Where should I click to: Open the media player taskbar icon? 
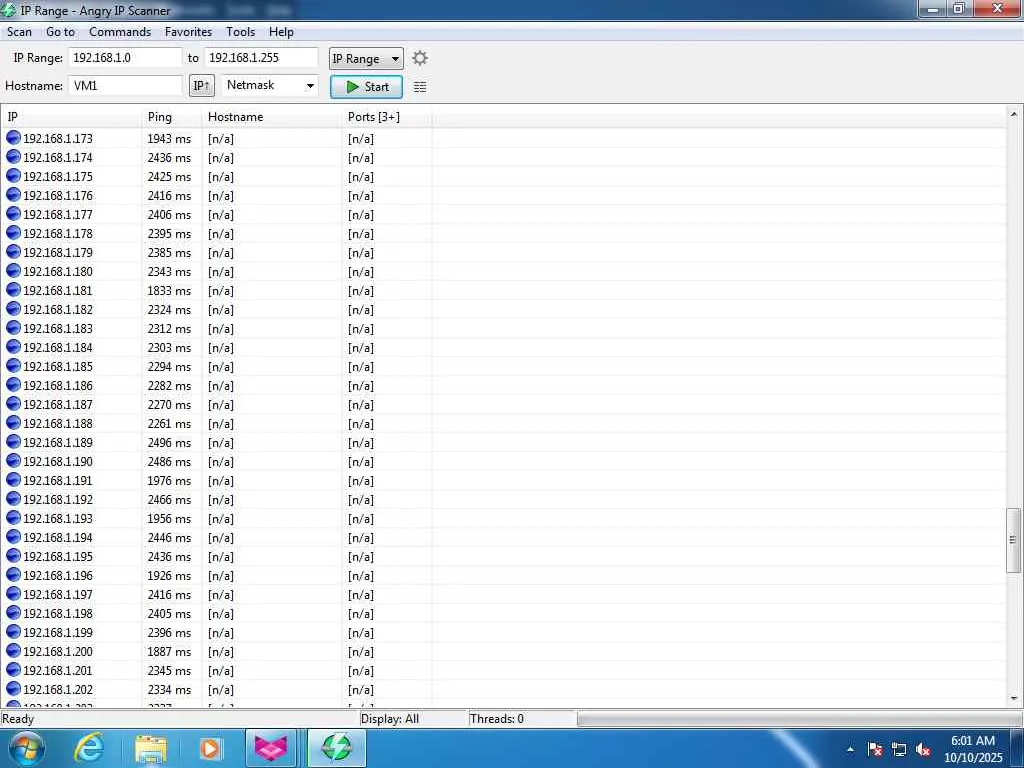coord(210,748)
